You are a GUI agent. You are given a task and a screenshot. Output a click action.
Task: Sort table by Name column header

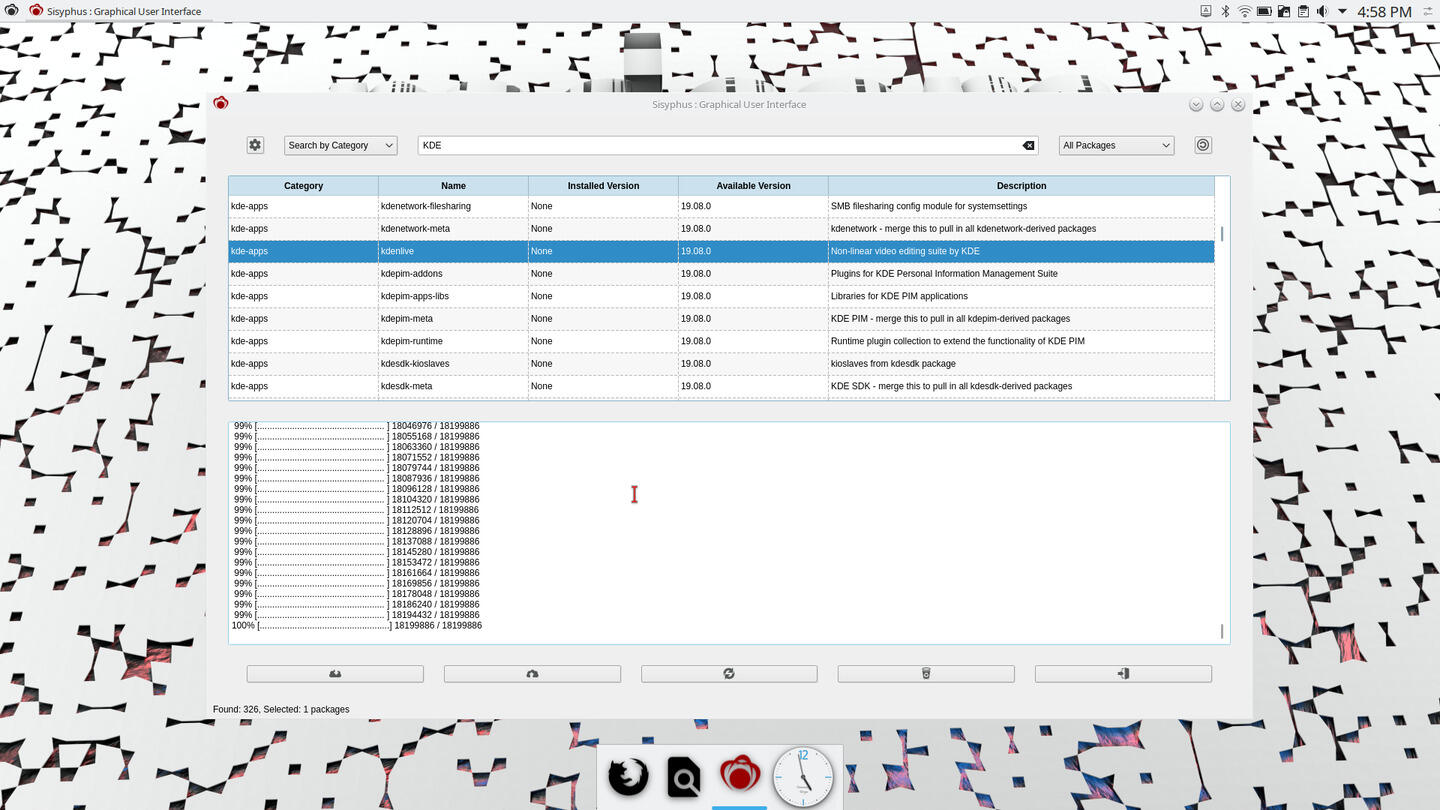tap(453, 185)
